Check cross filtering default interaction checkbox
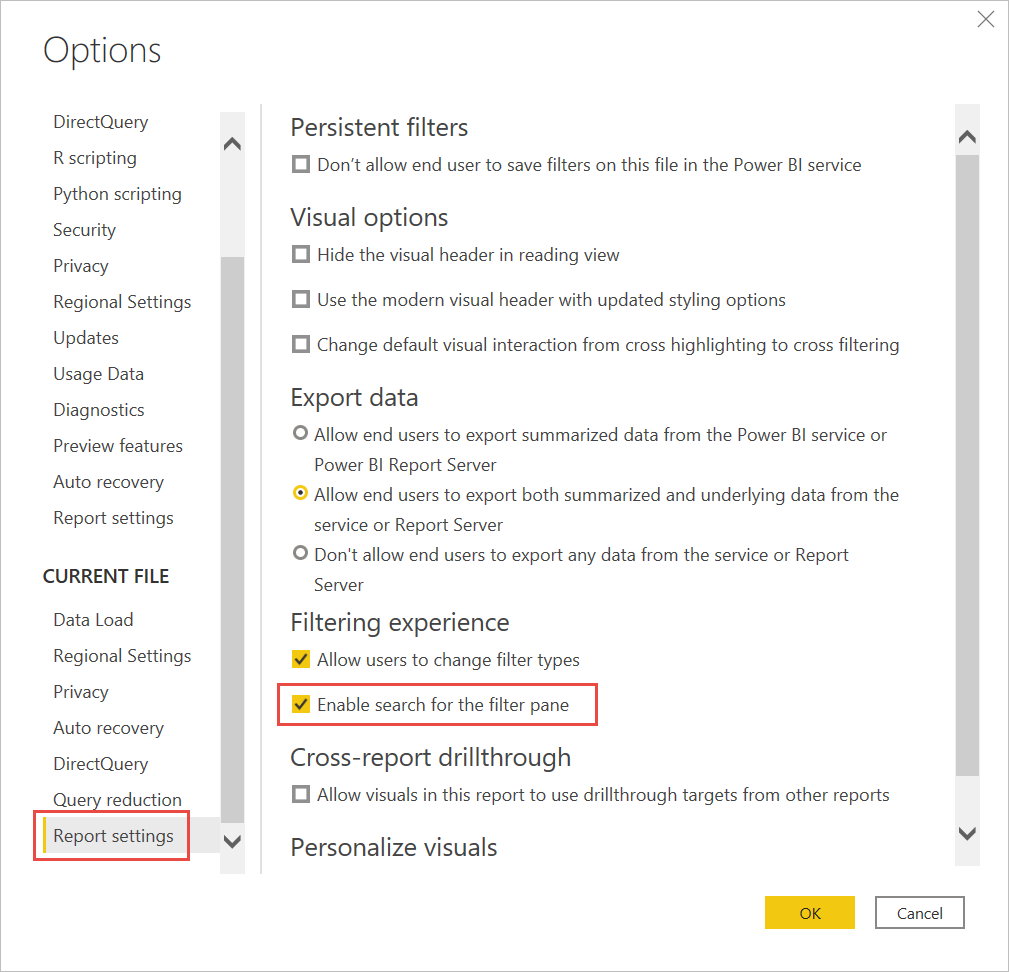 click(x=301, y=345)
